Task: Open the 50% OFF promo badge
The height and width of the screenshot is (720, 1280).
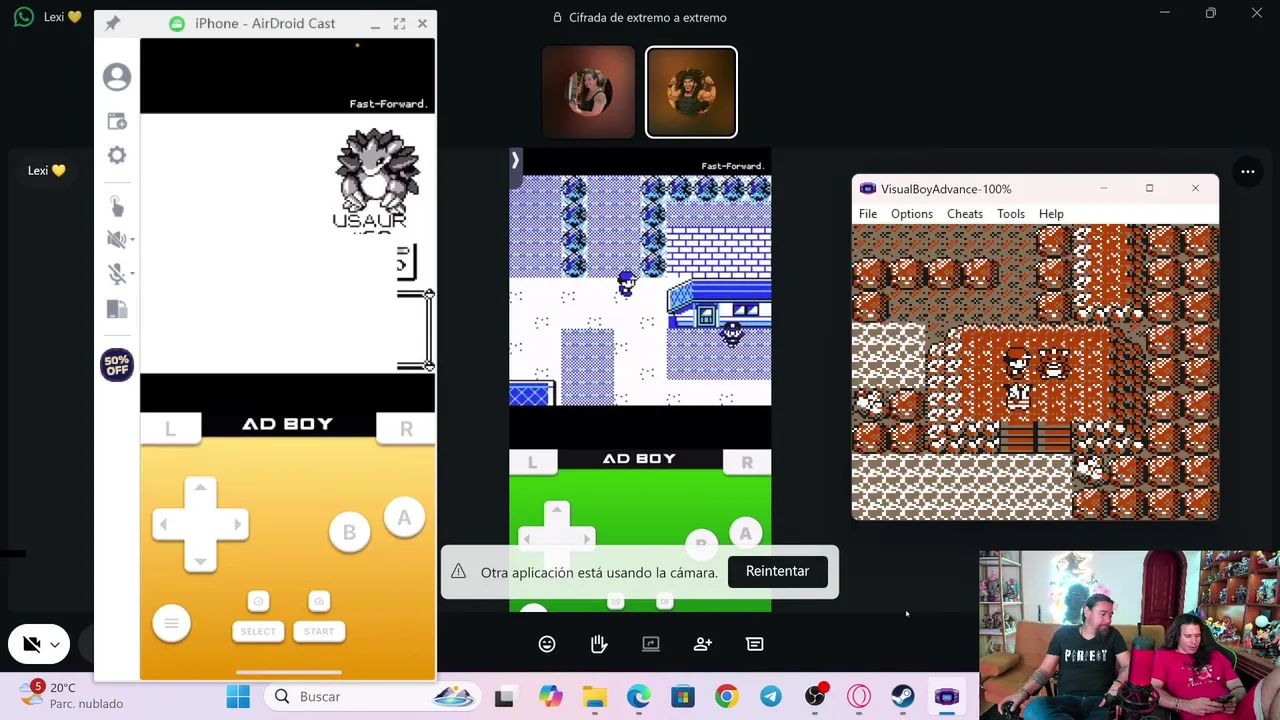Action: point(117,365)
